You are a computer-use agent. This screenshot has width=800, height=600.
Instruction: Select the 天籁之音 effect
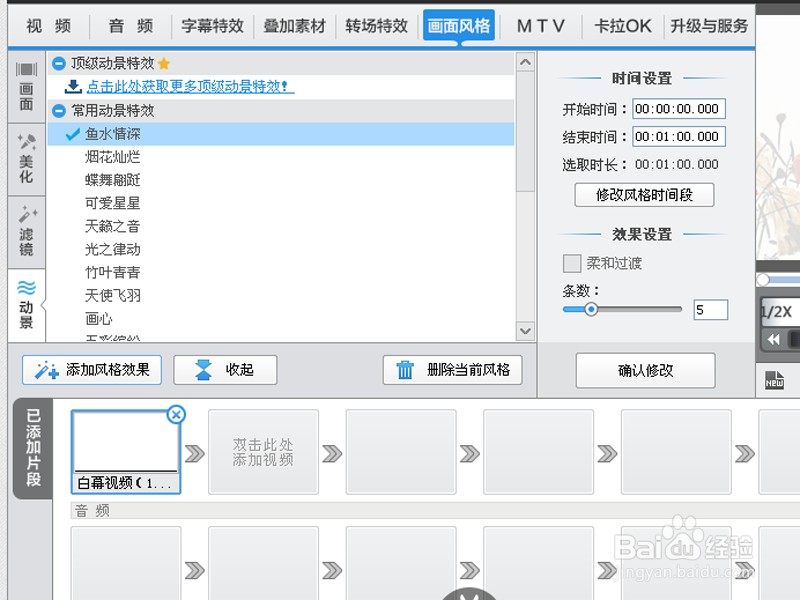[x=281, y=226]
